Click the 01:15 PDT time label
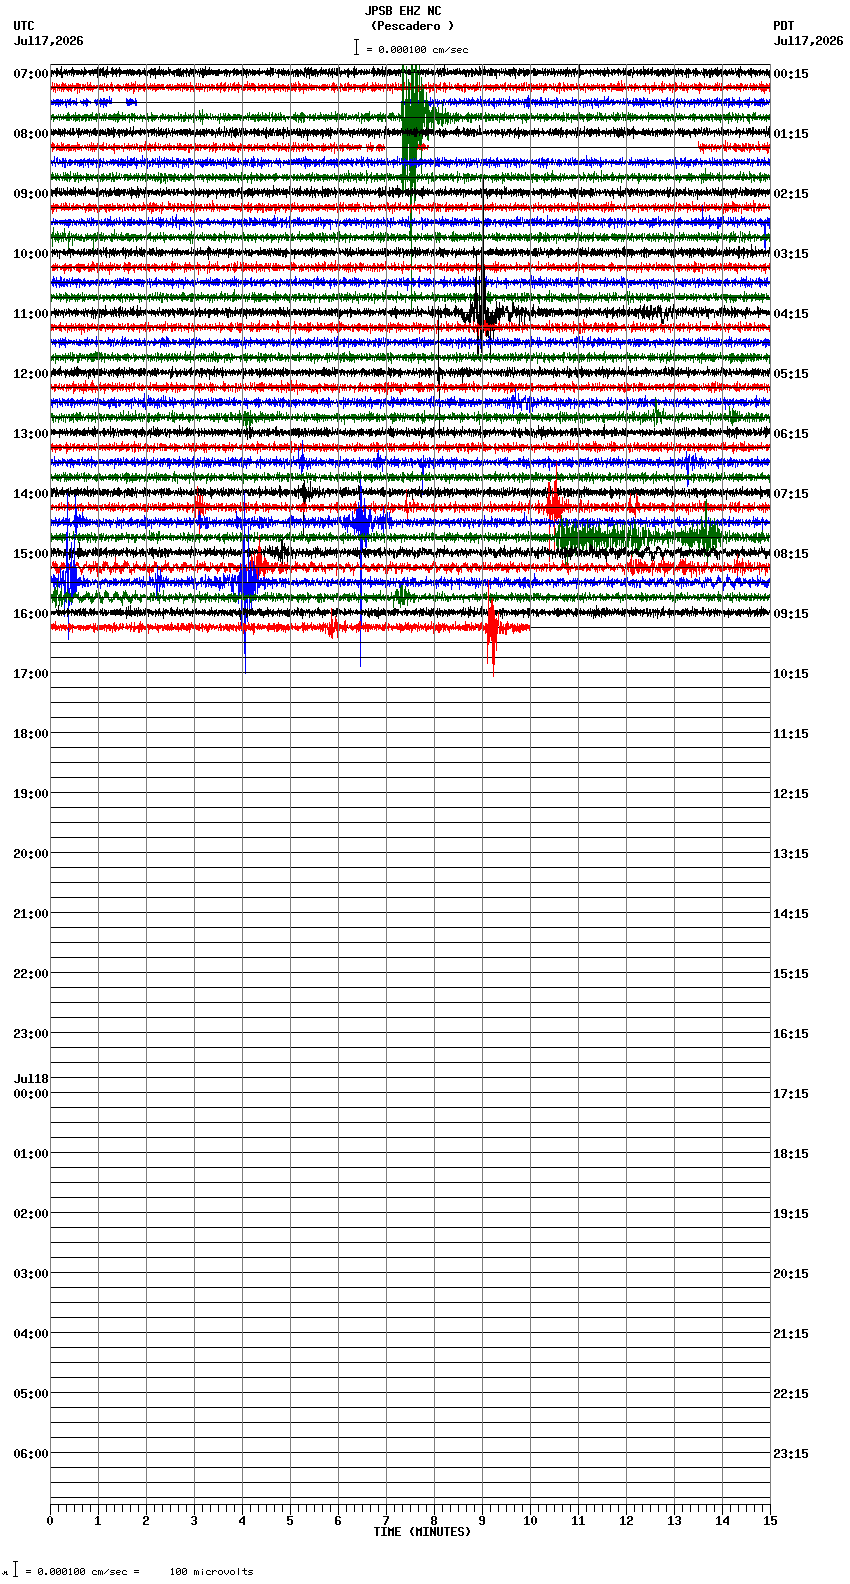Screen dimensions: 850x1584 (791, 134)
